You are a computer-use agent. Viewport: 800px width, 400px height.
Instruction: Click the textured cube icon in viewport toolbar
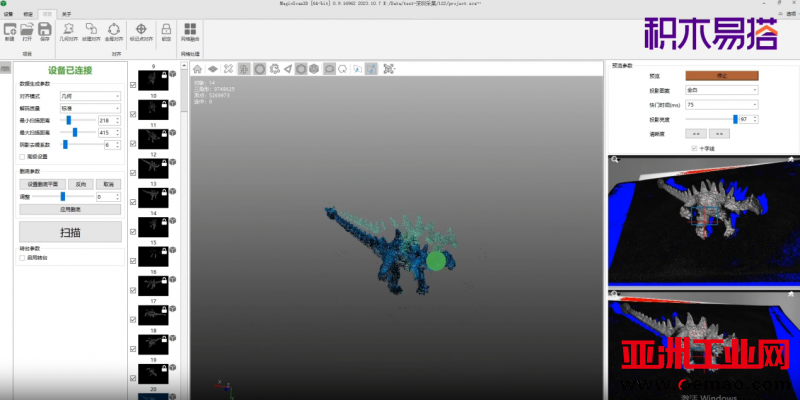pyautogui.click(x=314, y=69)
